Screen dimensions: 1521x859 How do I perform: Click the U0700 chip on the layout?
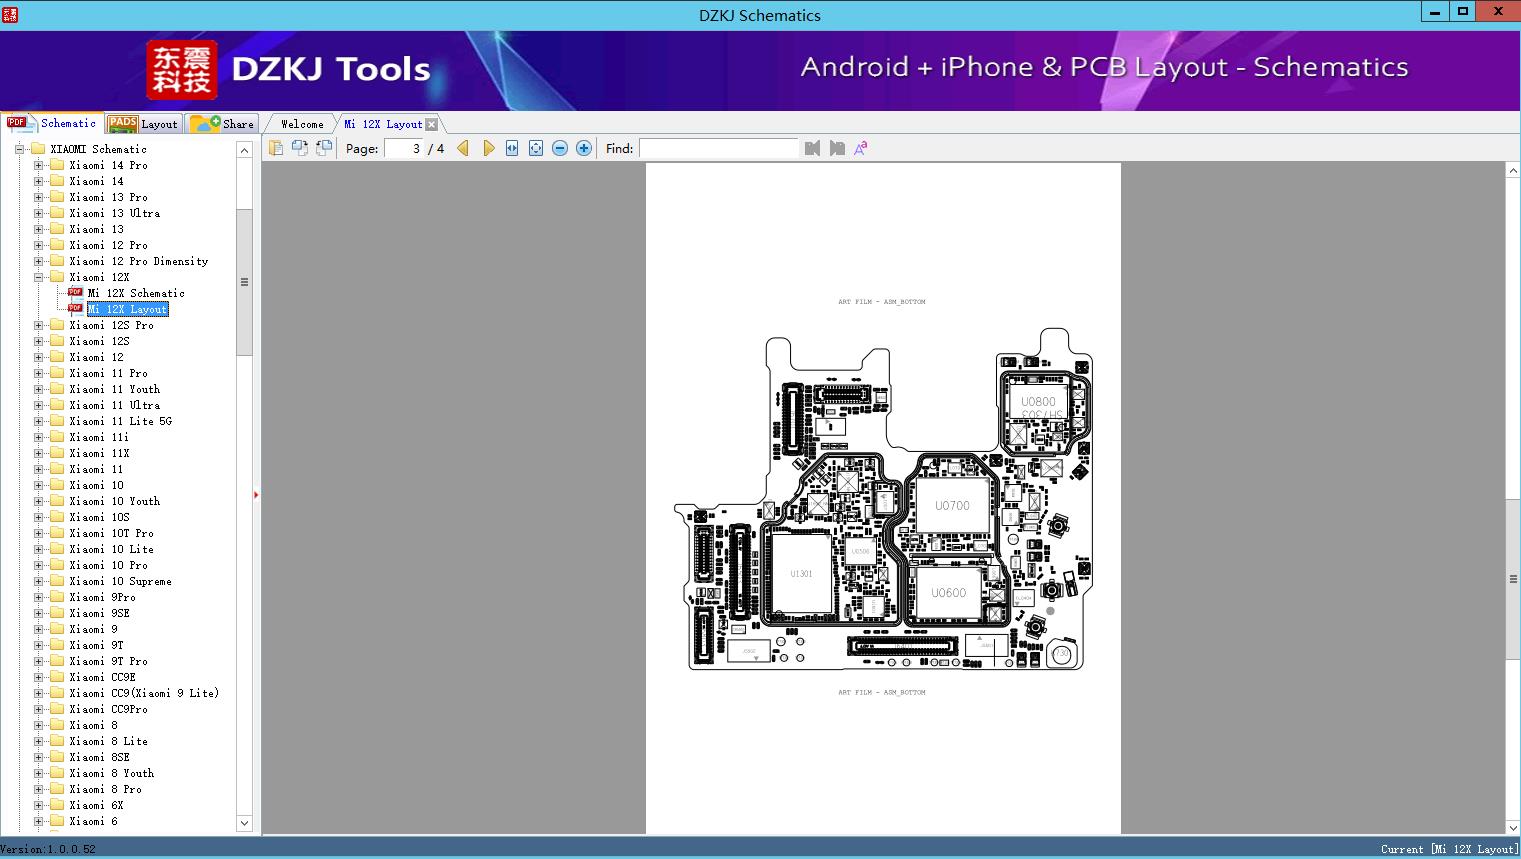(952, 506)
